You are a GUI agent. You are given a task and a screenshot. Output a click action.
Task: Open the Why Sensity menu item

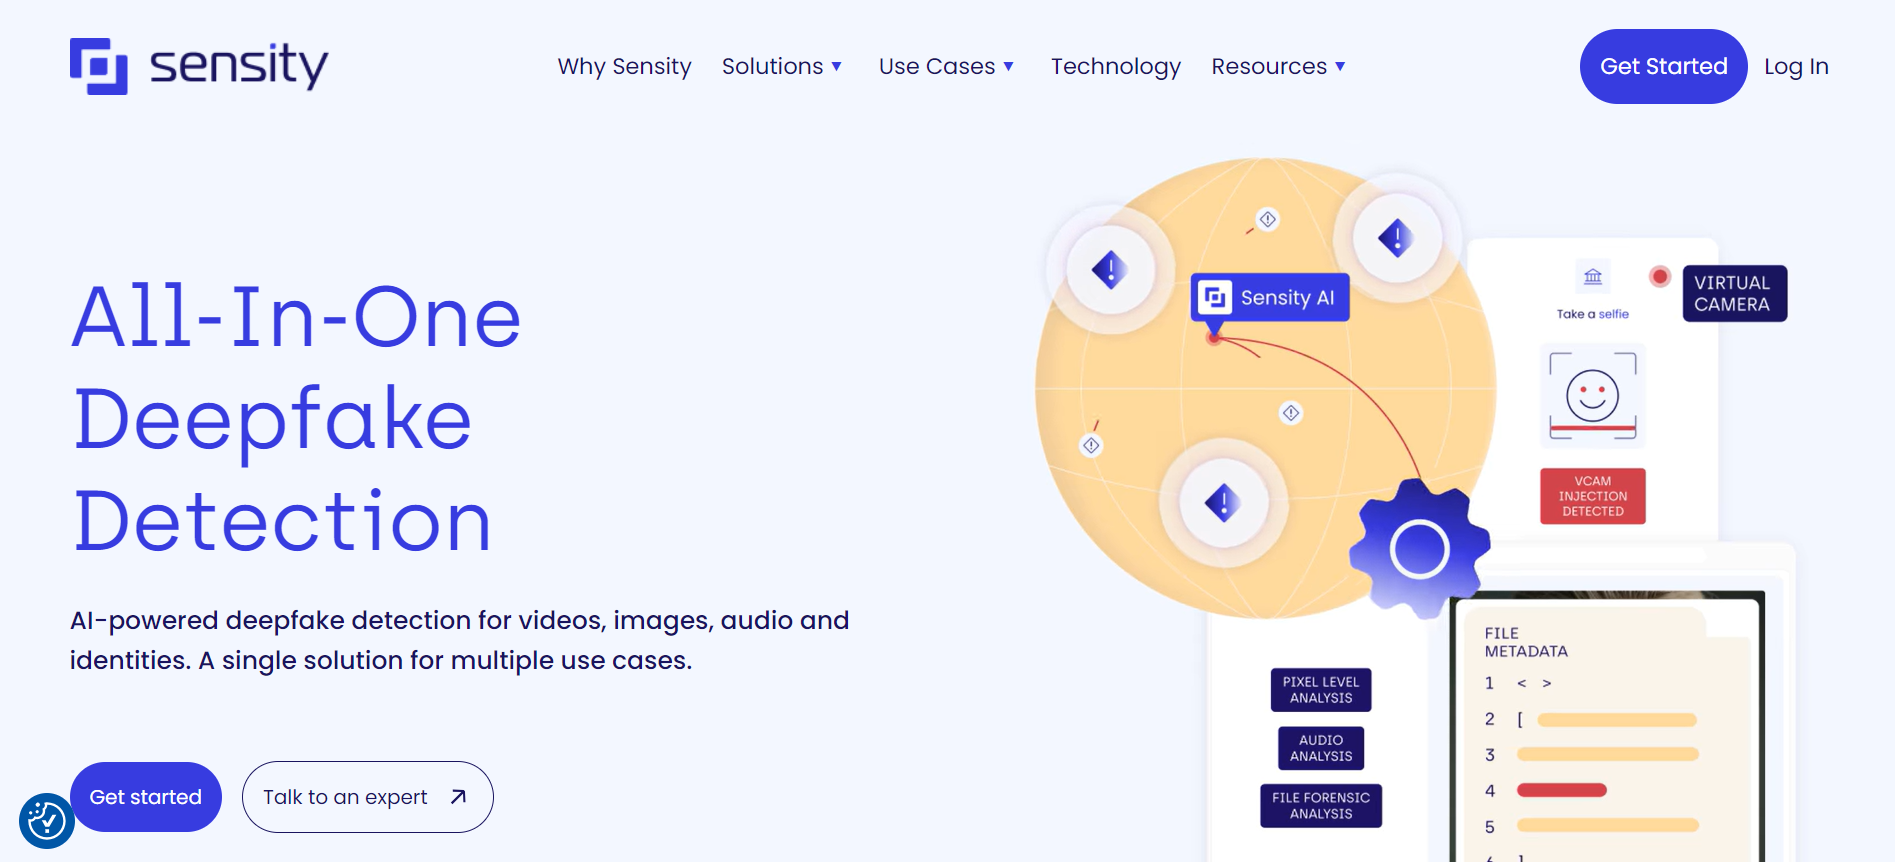(624, 67)
